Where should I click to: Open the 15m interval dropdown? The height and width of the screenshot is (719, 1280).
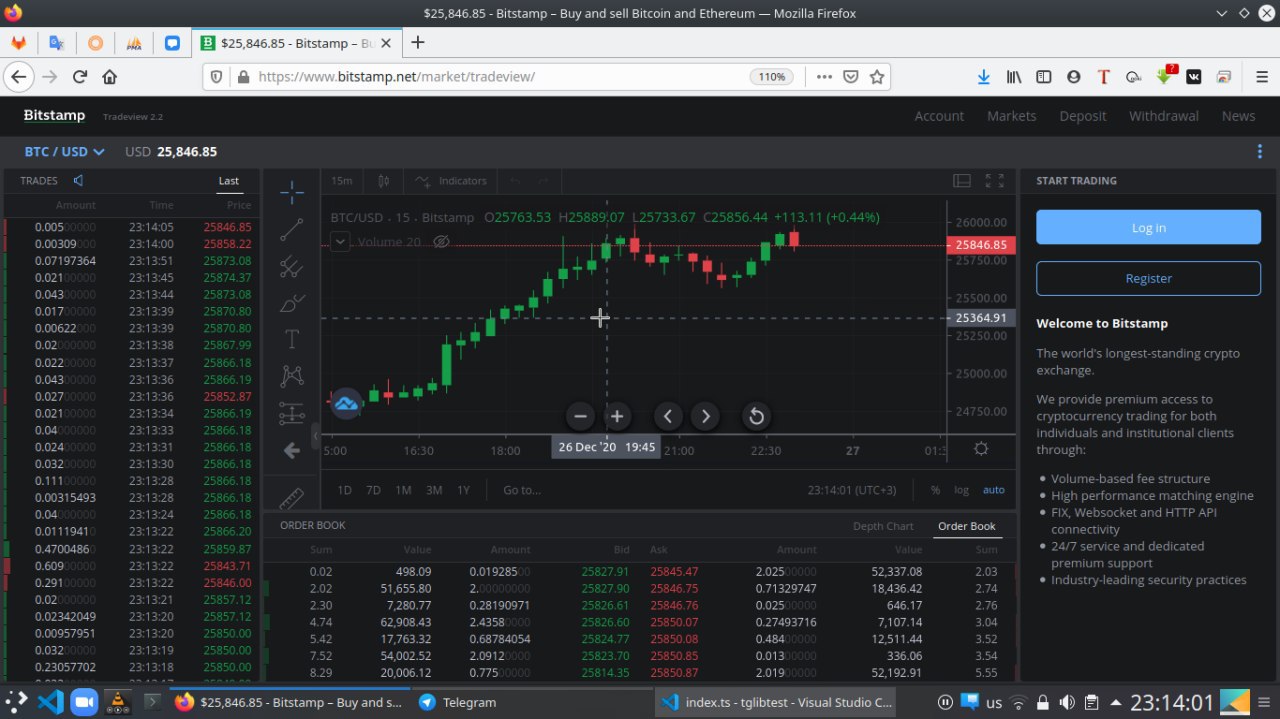coord(342,181)
